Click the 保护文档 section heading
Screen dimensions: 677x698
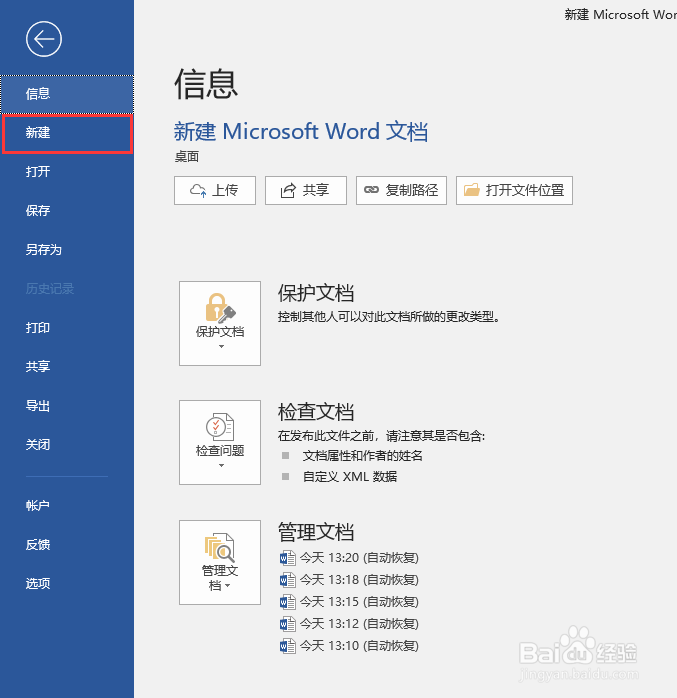pos(316,293)
